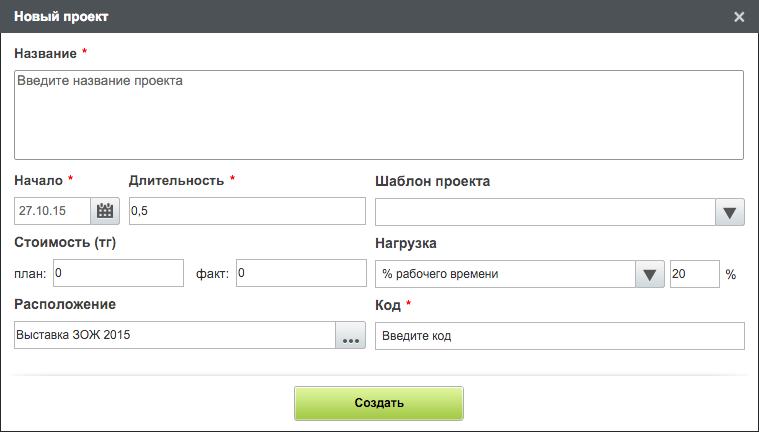The width and height of the screenshot is (759, 432).
Task: Open the Нагрузка dropdown arrow
Action: pos(650,274)
